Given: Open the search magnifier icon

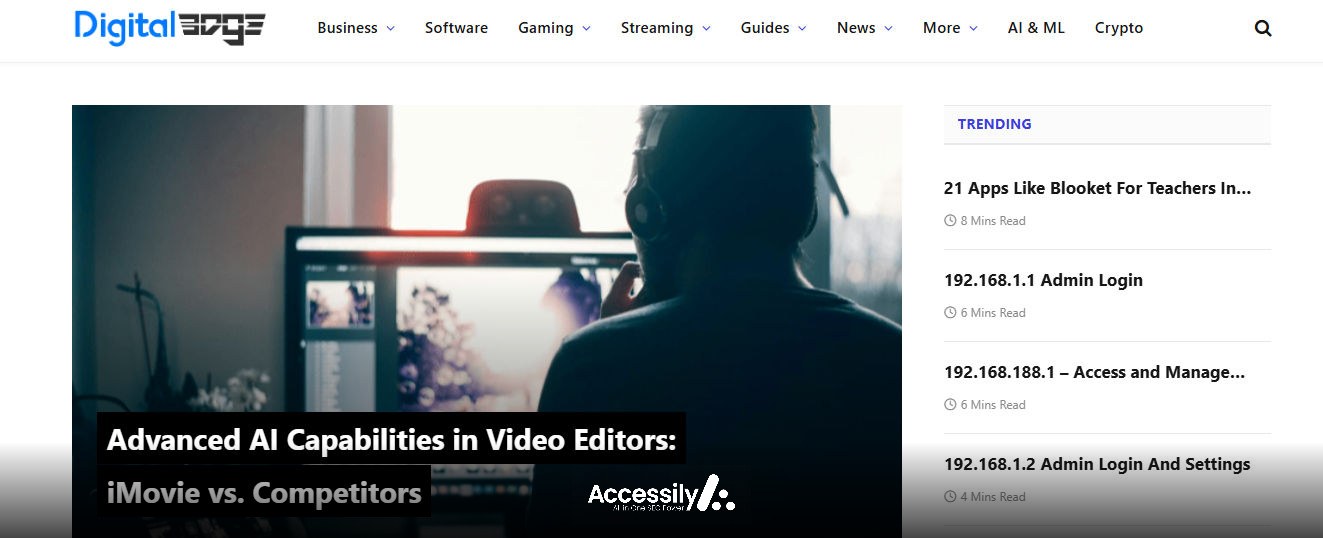Looking at the screenshot, I should [x=1263, y=28].
